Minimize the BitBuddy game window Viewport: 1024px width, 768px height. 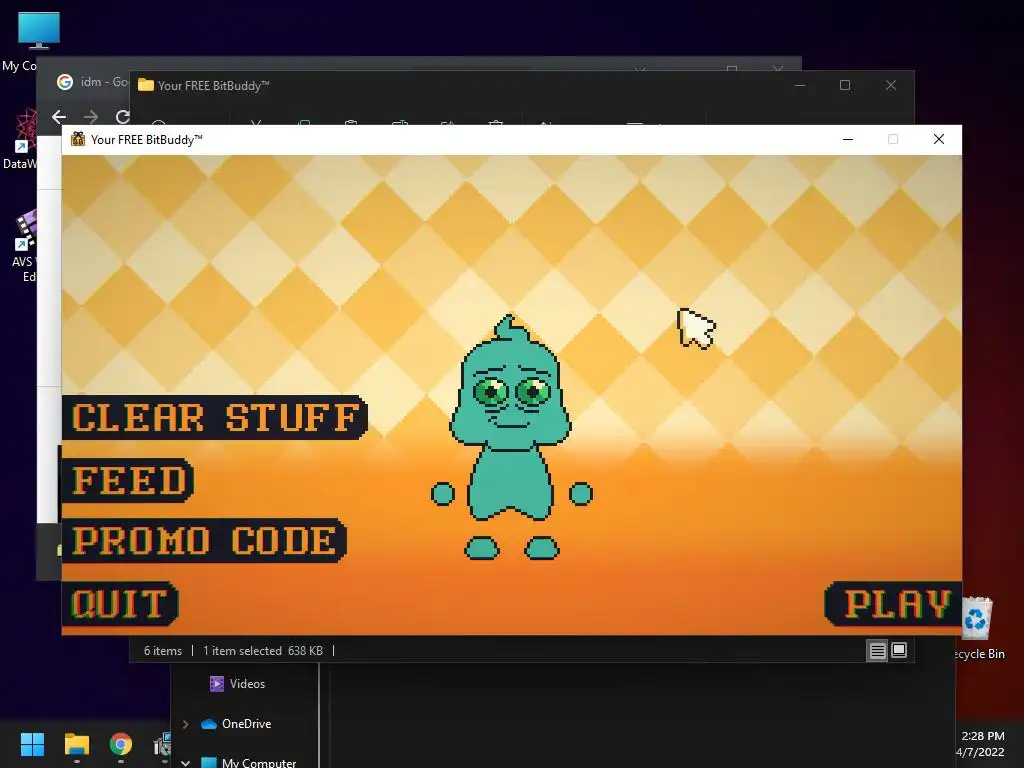pyautogui.click(x=848, y=139)
